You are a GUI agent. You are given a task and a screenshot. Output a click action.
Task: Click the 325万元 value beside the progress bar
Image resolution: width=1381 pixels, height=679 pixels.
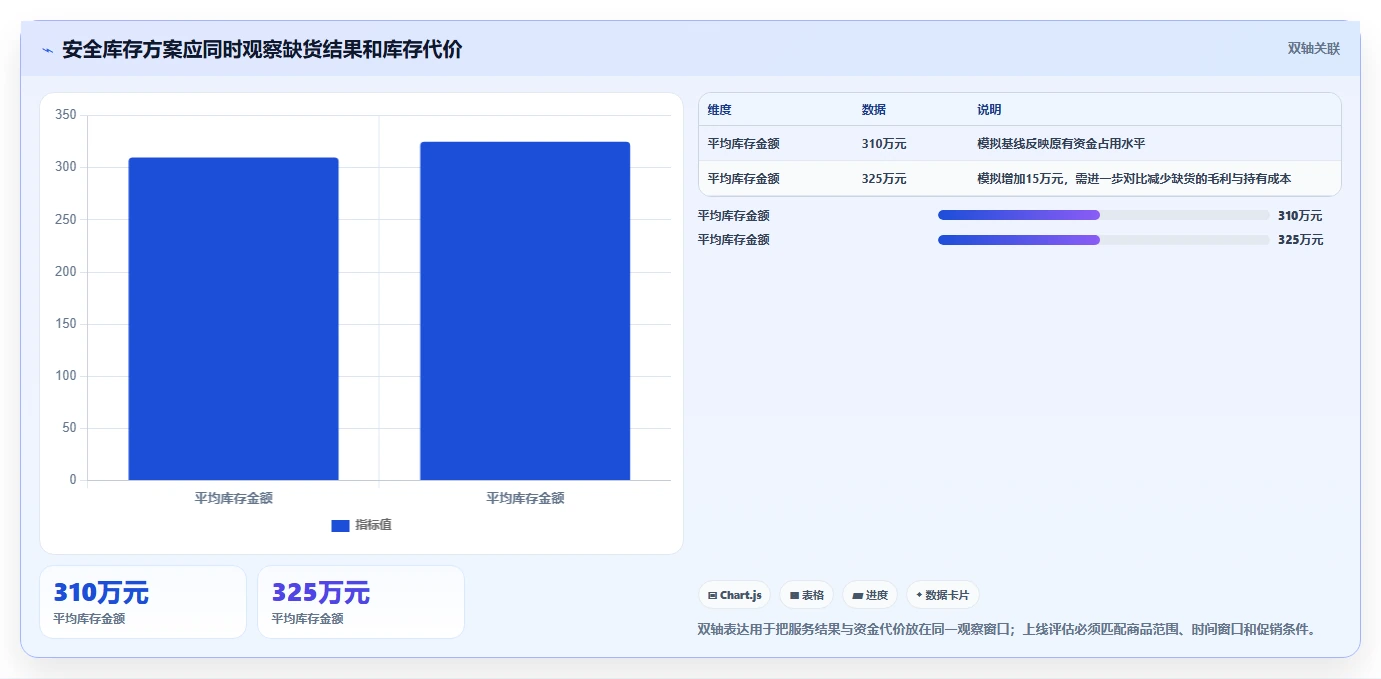[x=1300, y=240]
